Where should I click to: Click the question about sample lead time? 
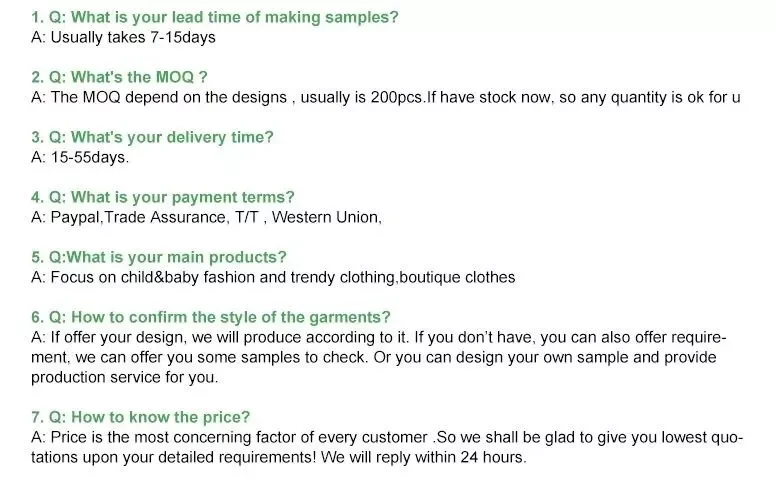tap(214, 17)
